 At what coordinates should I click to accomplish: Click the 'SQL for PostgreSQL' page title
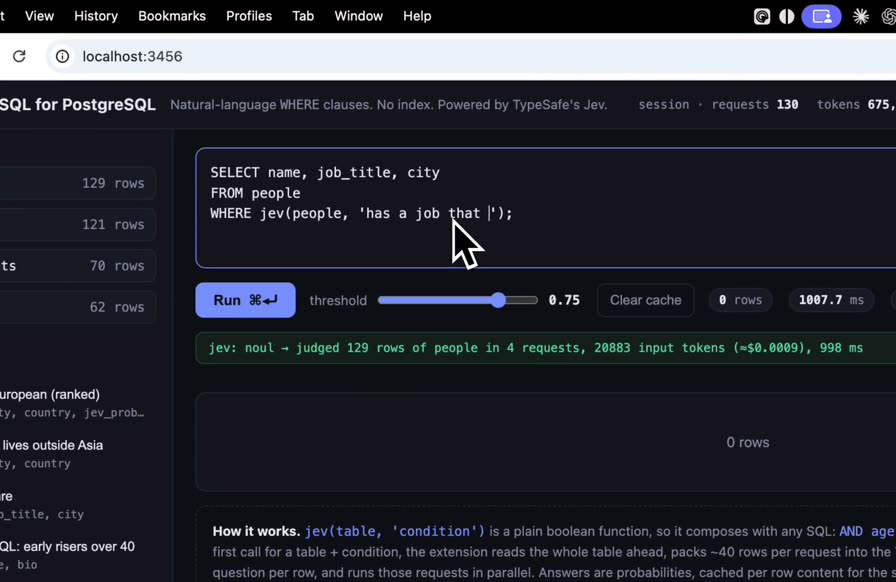(x=78, y=105)
